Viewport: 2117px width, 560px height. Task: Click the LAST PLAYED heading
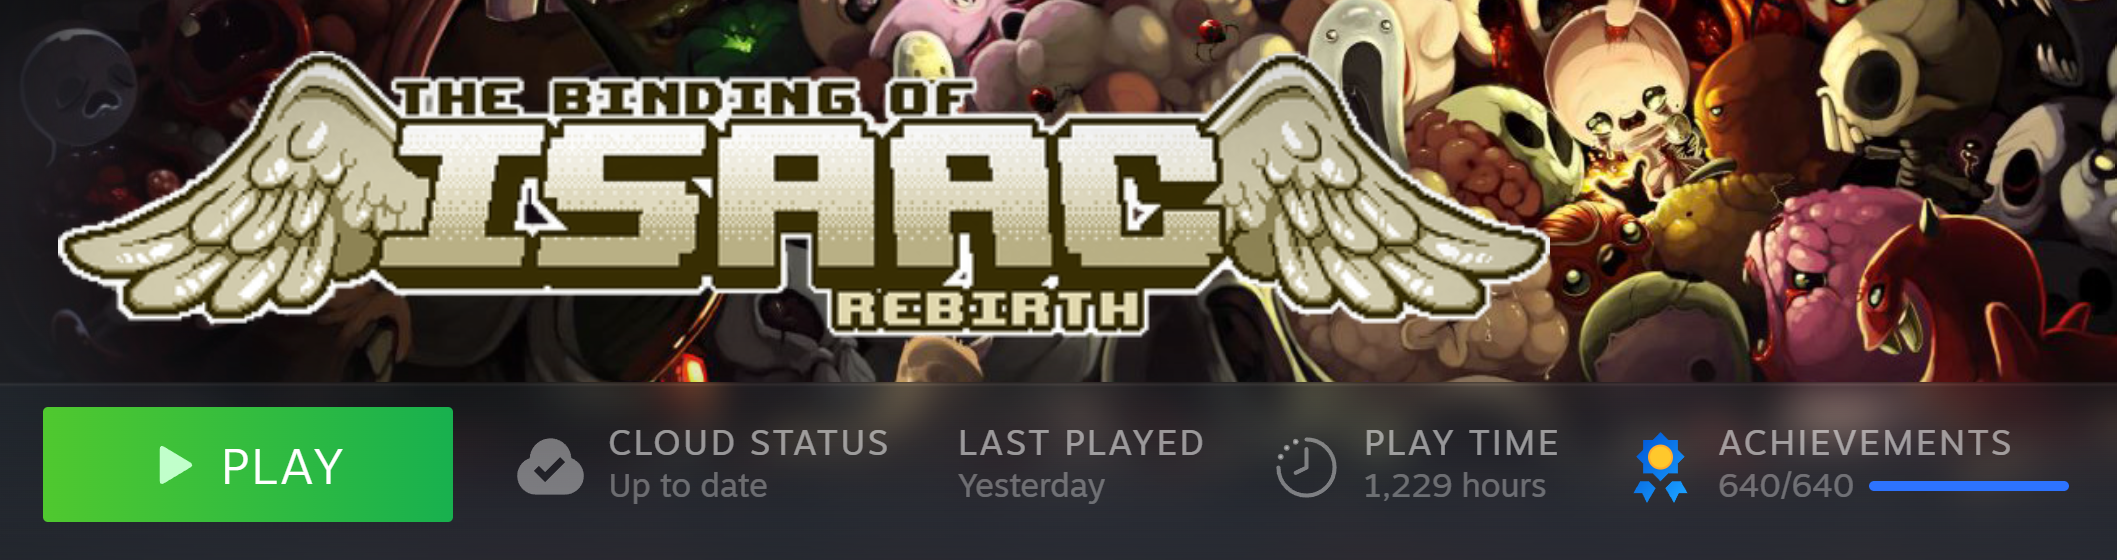(1081, 443)
